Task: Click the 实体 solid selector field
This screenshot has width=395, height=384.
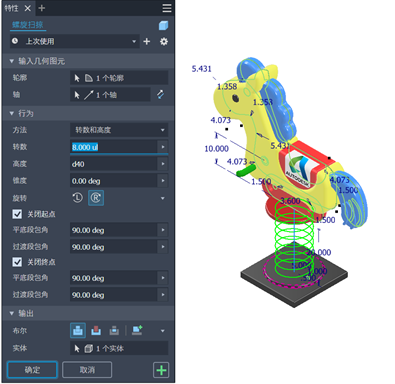Action: point(119,348)
